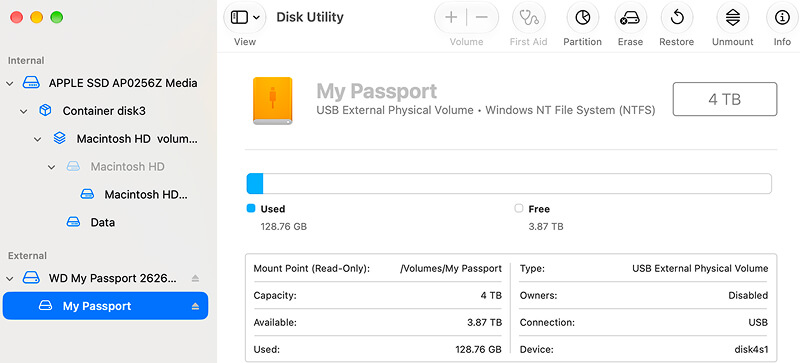Eject the WD My Passport drive
Viewport: 800px width, 363px height.
[195, 278]
